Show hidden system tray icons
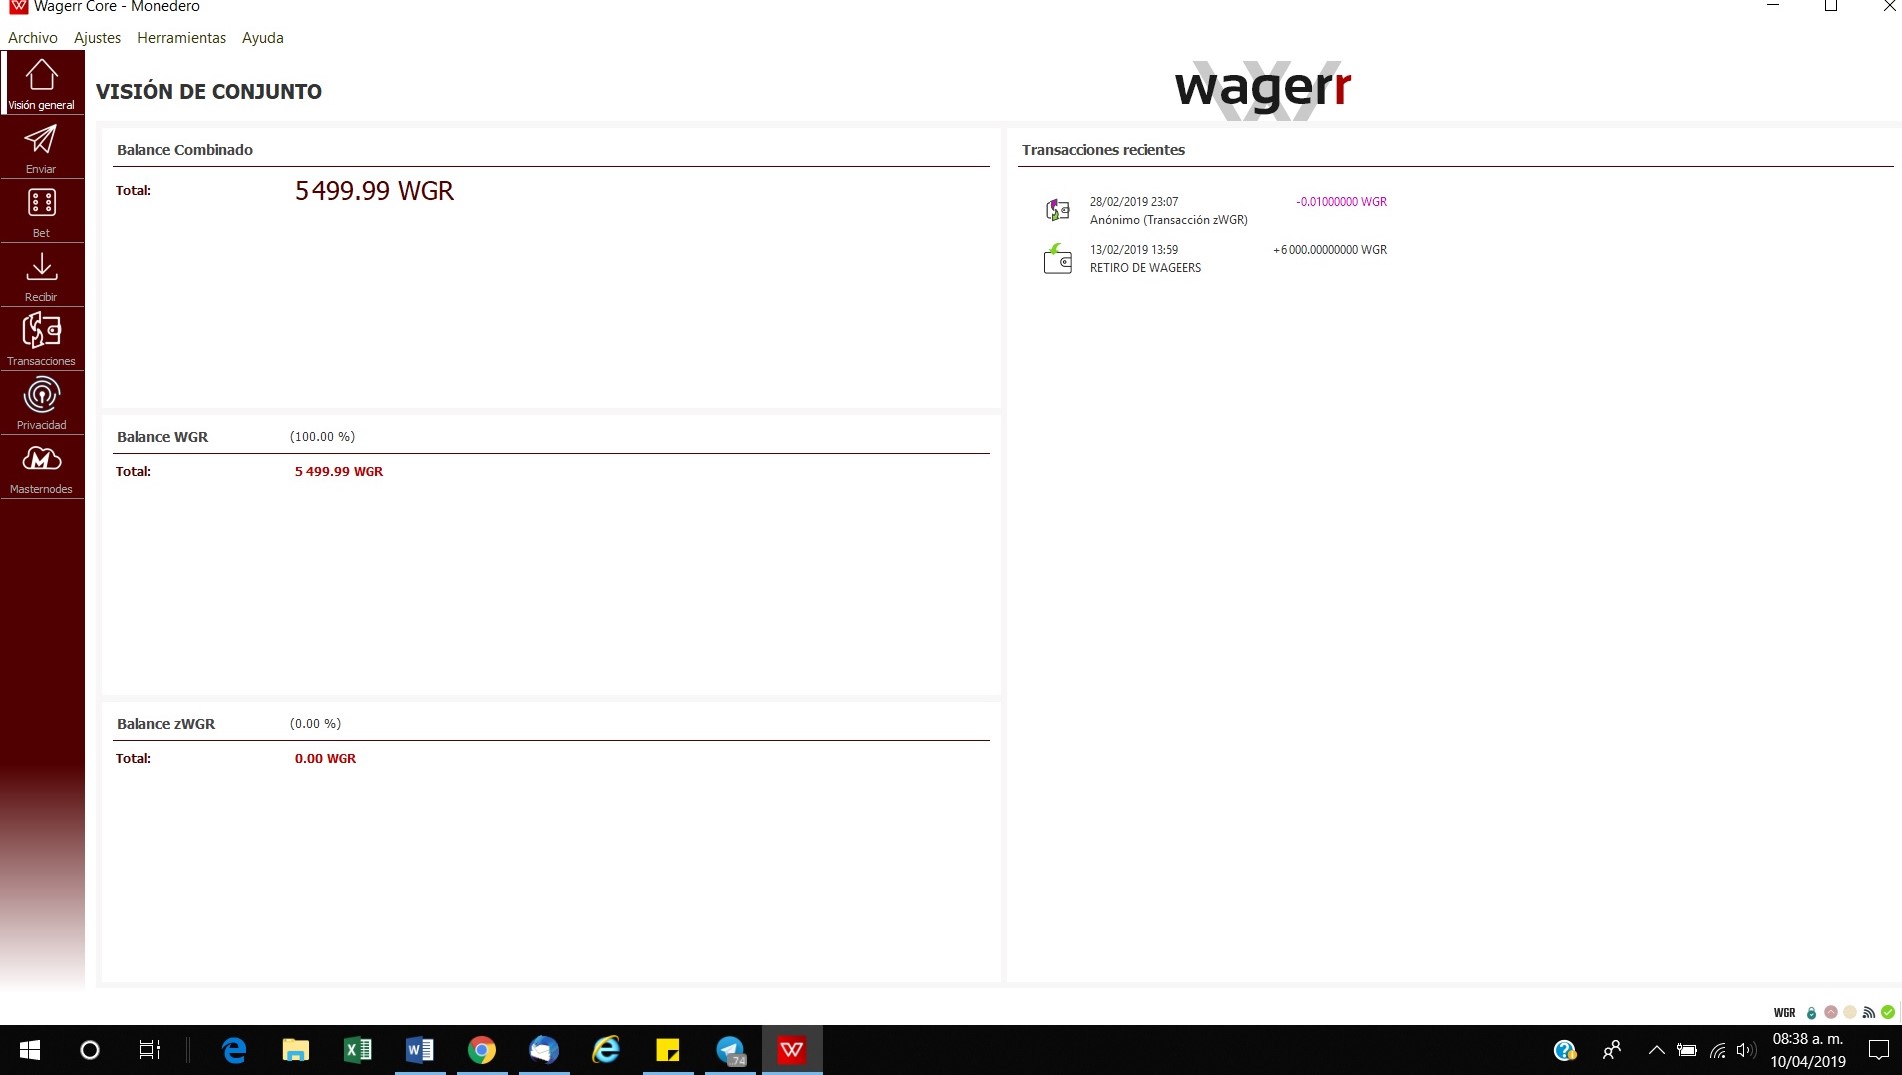 click(x=1656, y=1050)
